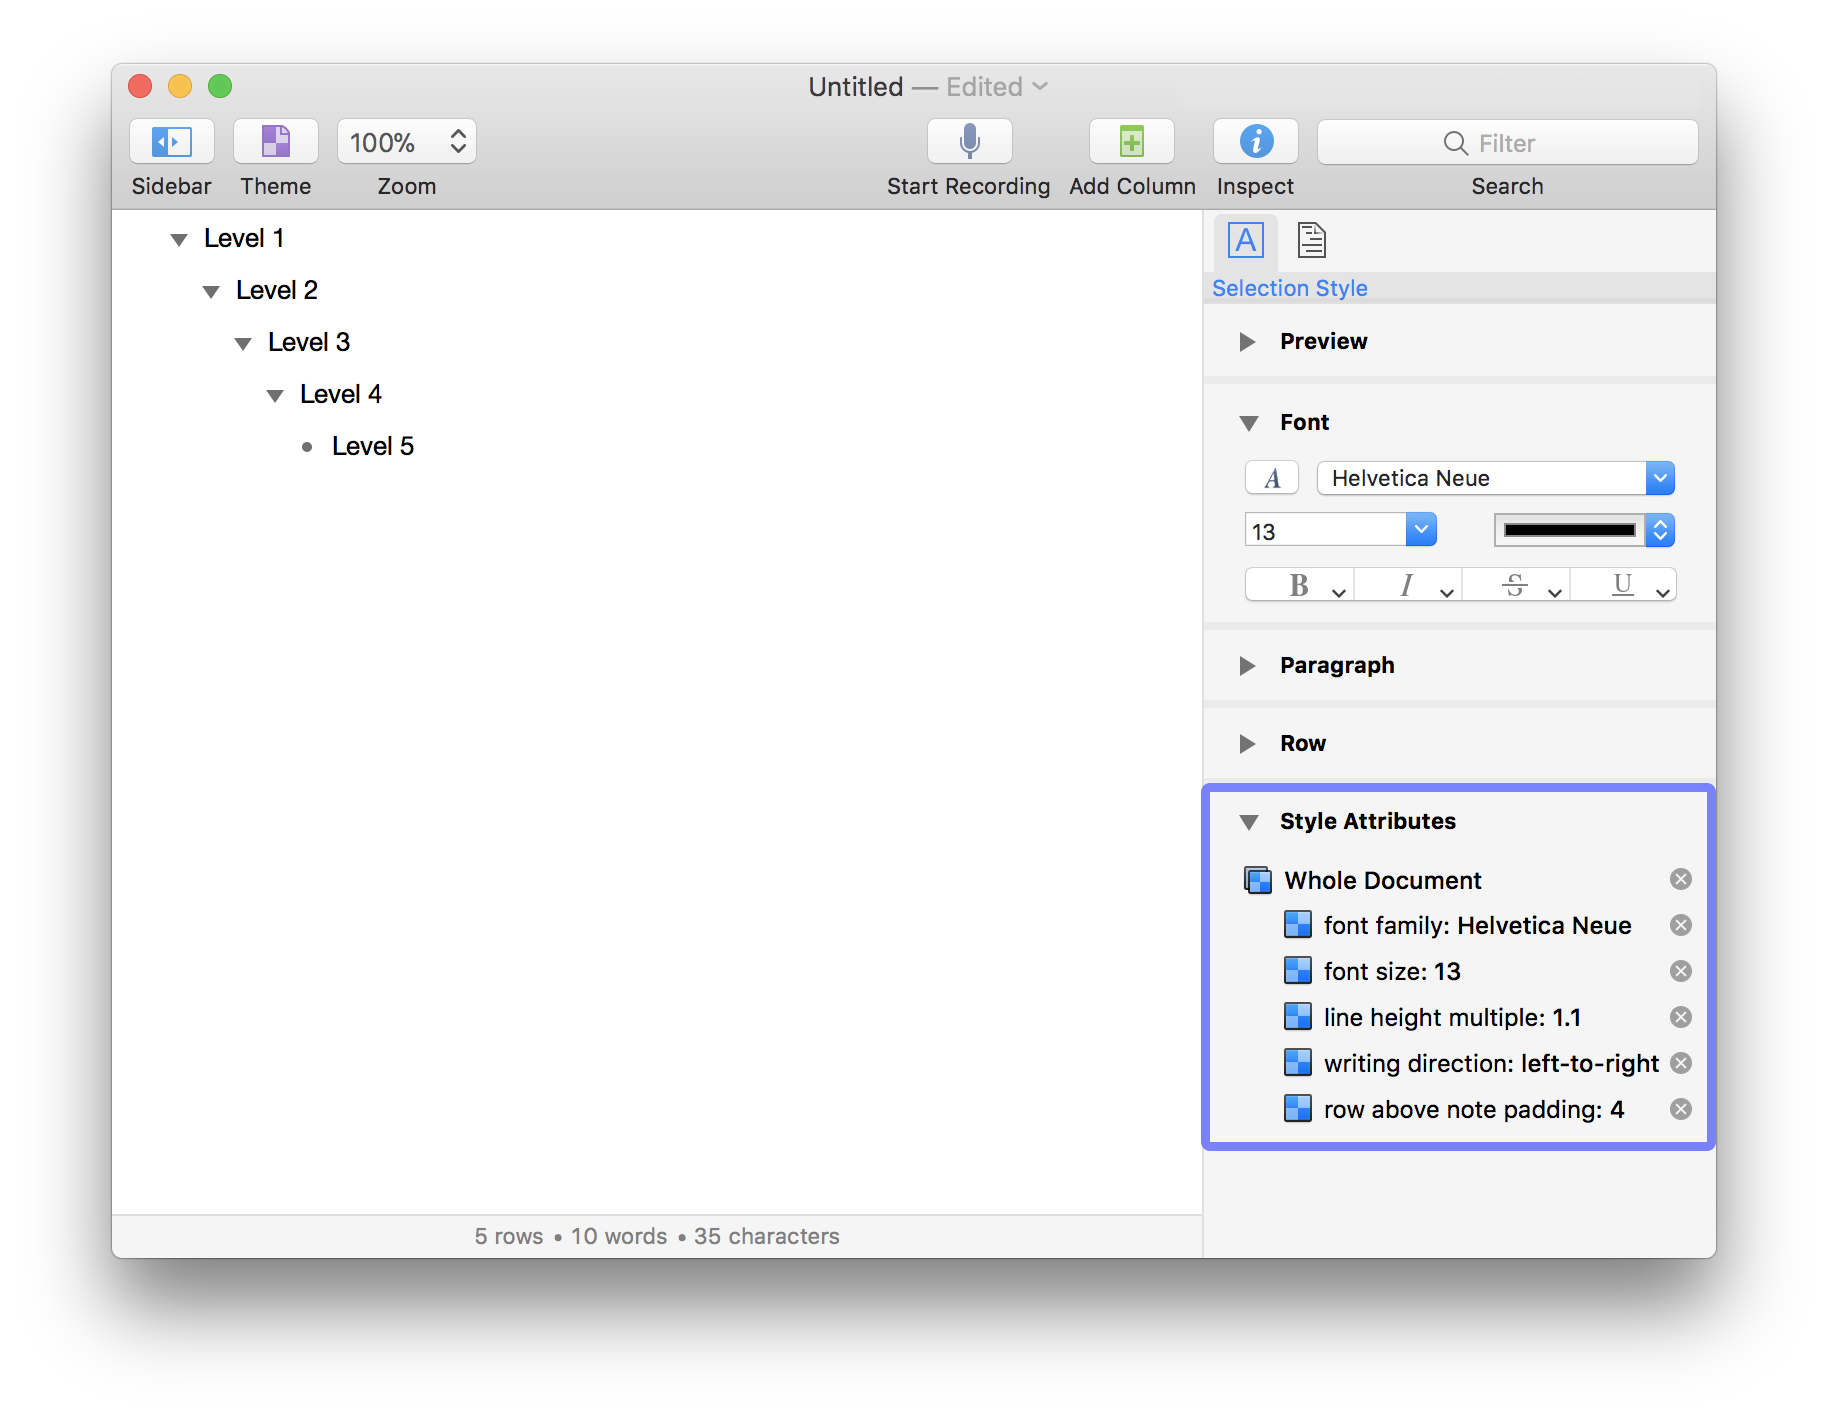Viewport: 1828px width, 1418px height.
Task: Click the Inspect info icon
Action: (1256, 142)
